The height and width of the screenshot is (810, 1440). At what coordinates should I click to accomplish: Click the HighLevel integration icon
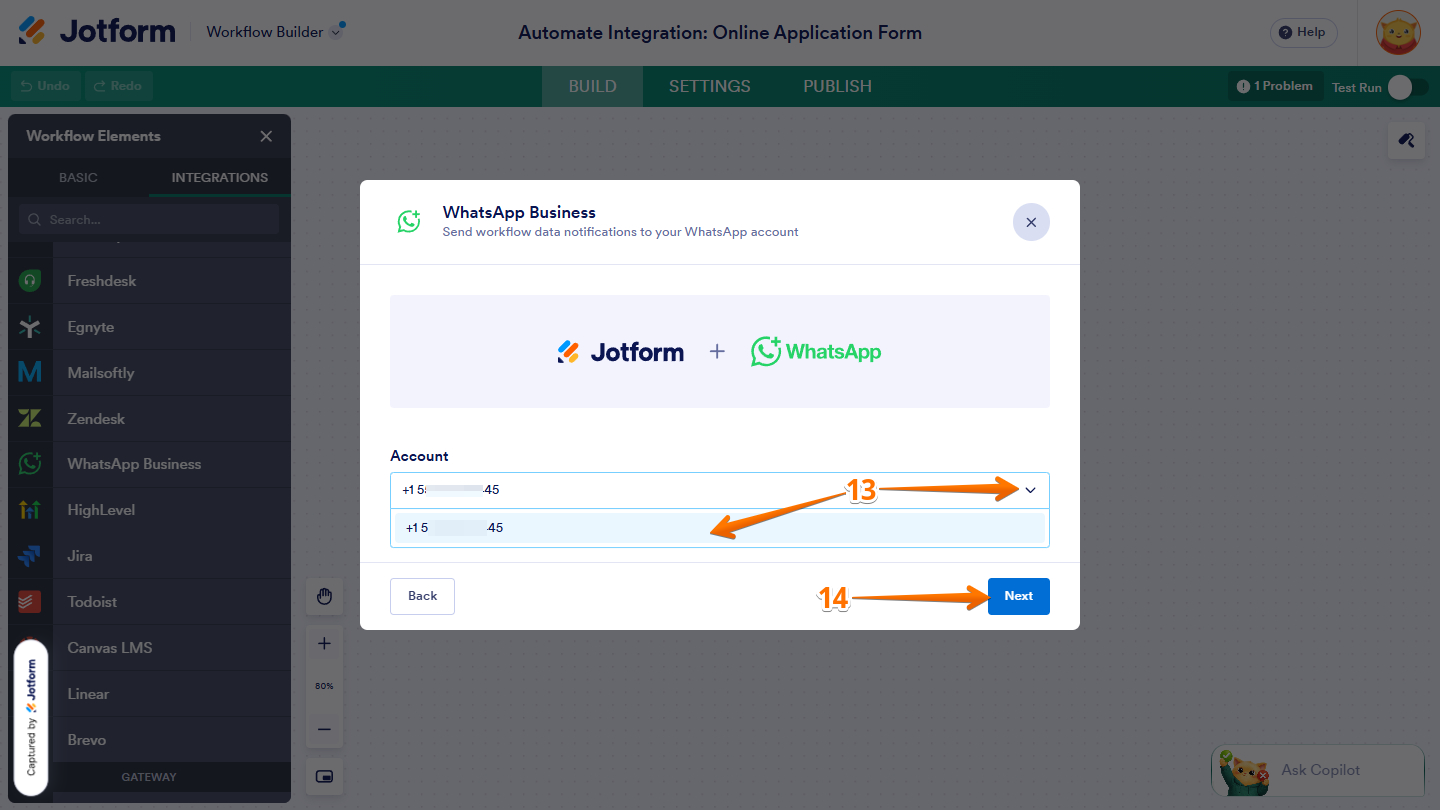click(30, 510)
